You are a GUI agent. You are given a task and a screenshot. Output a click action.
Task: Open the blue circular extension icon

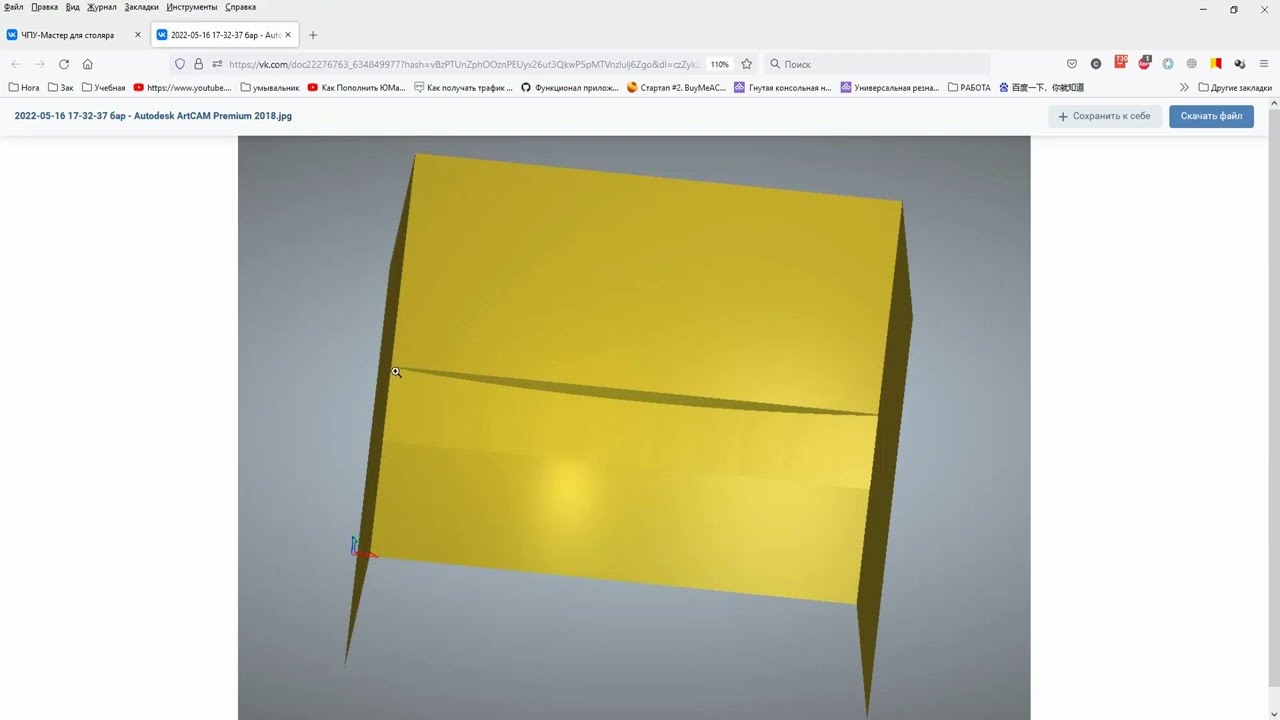[1168, 64]
